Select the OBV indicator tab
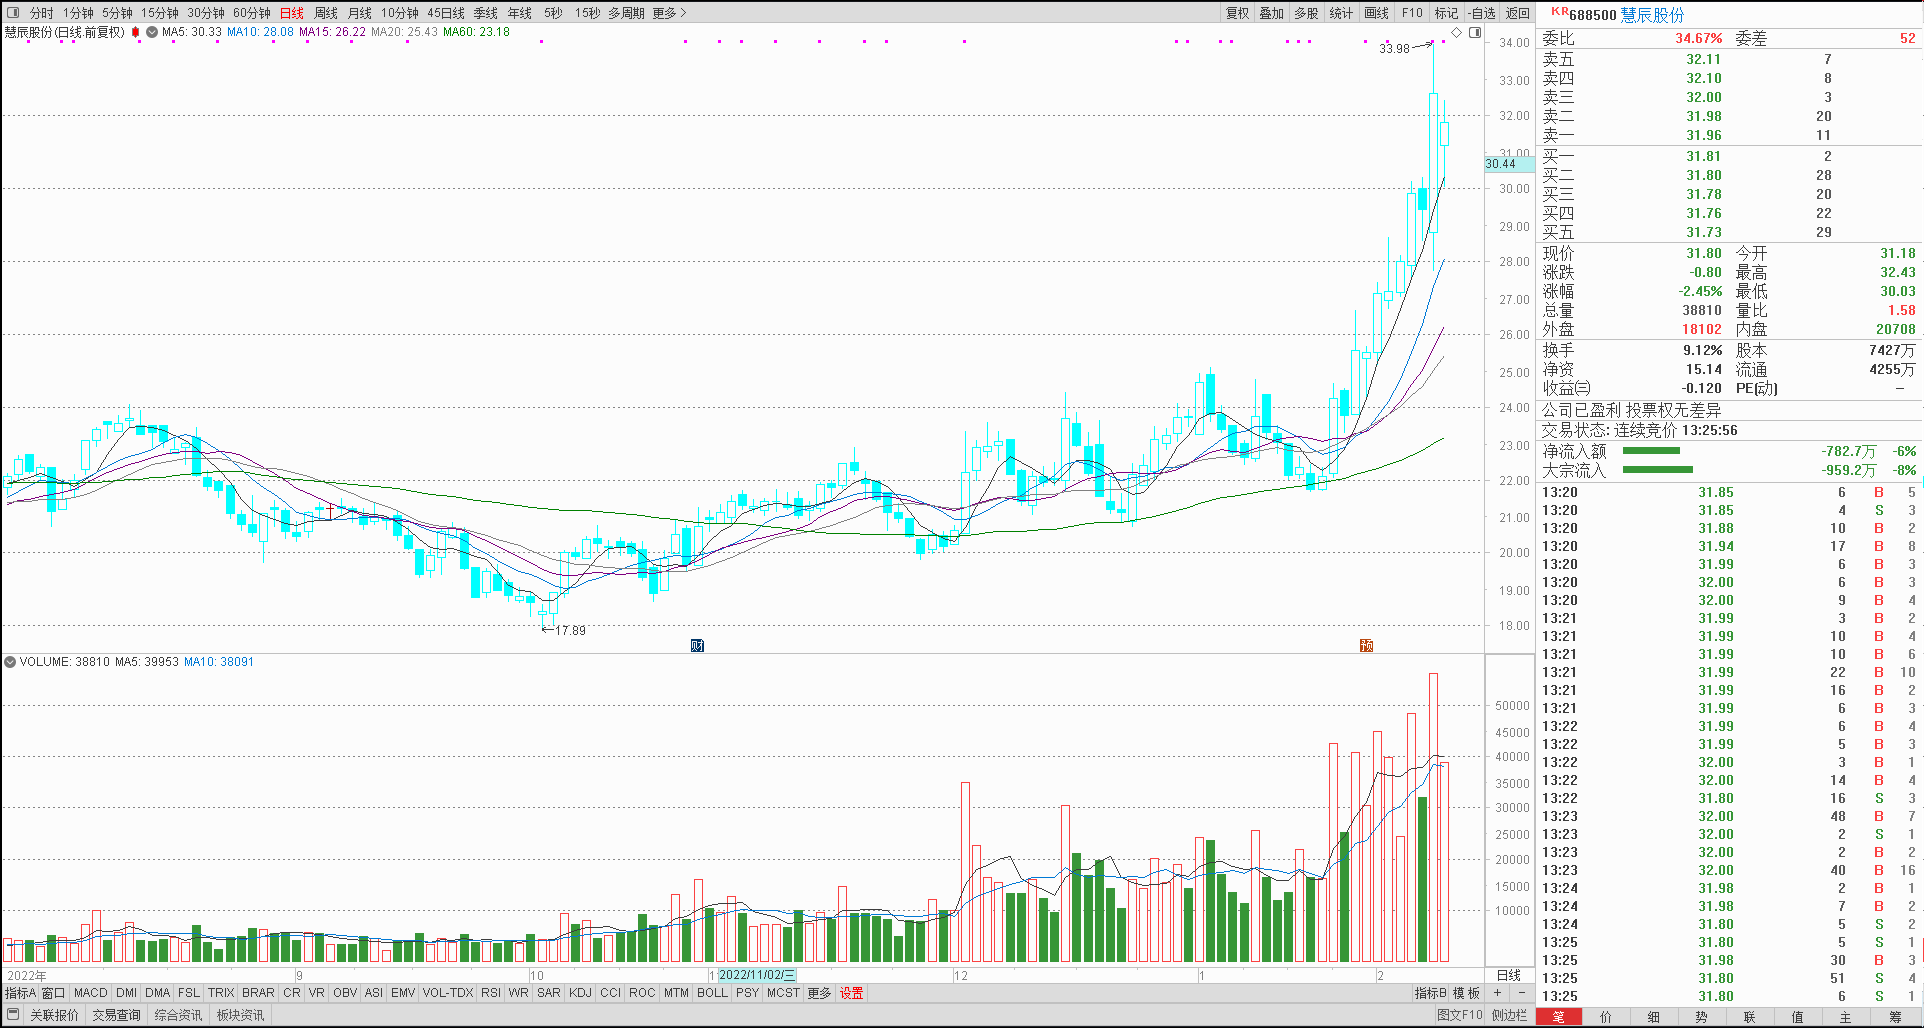Screen dimensions: 1924x1028 coord(345,993)
